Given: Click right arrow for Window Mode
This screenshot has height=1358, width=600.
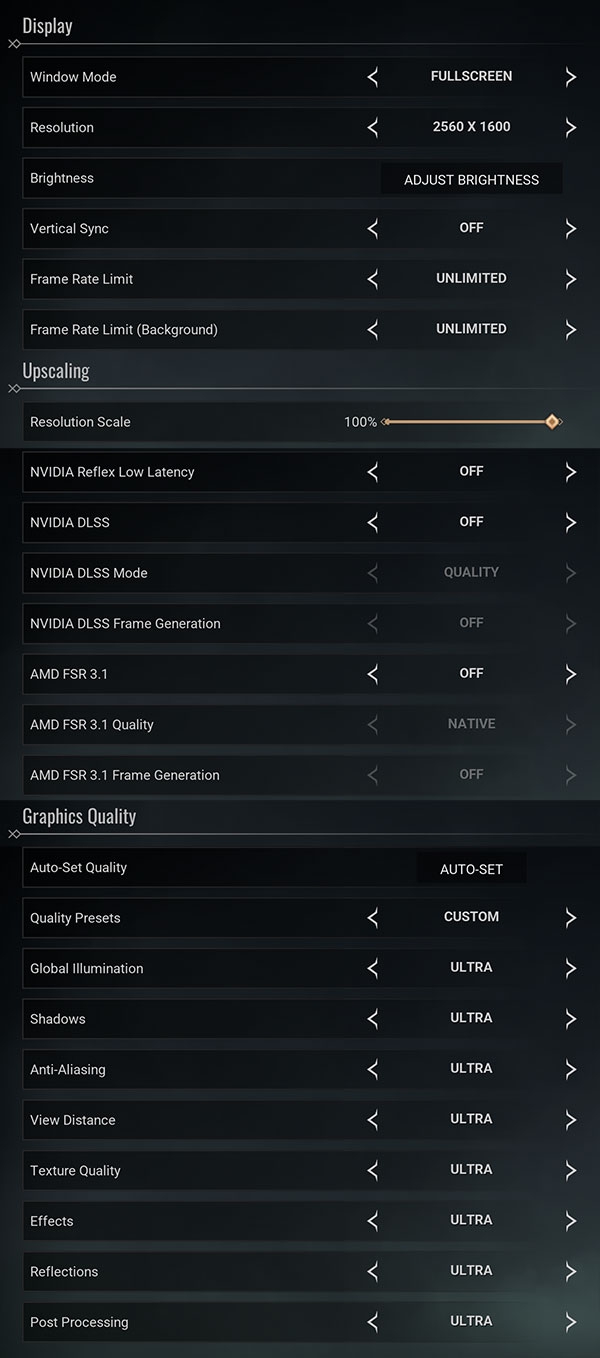Looking at the screenshot, I should click(x=571, y=77).
